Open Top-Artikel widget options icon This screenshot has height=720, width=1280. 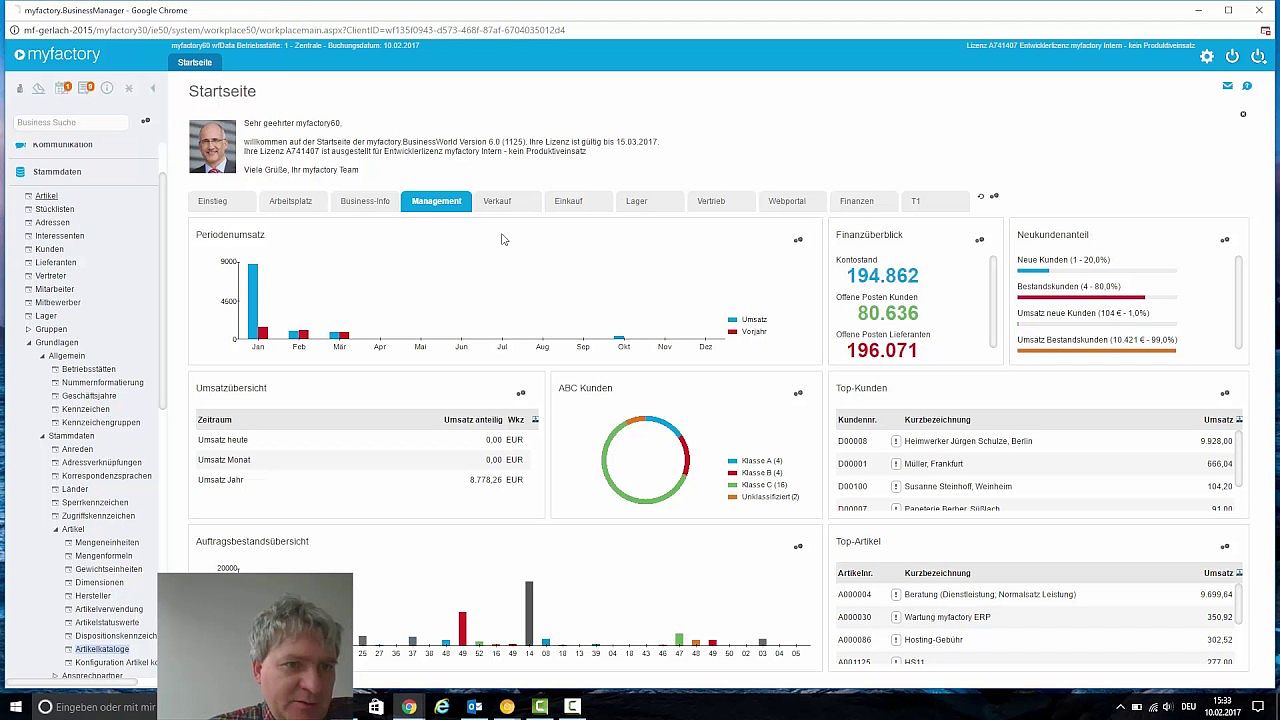[x=1225, y=546]
